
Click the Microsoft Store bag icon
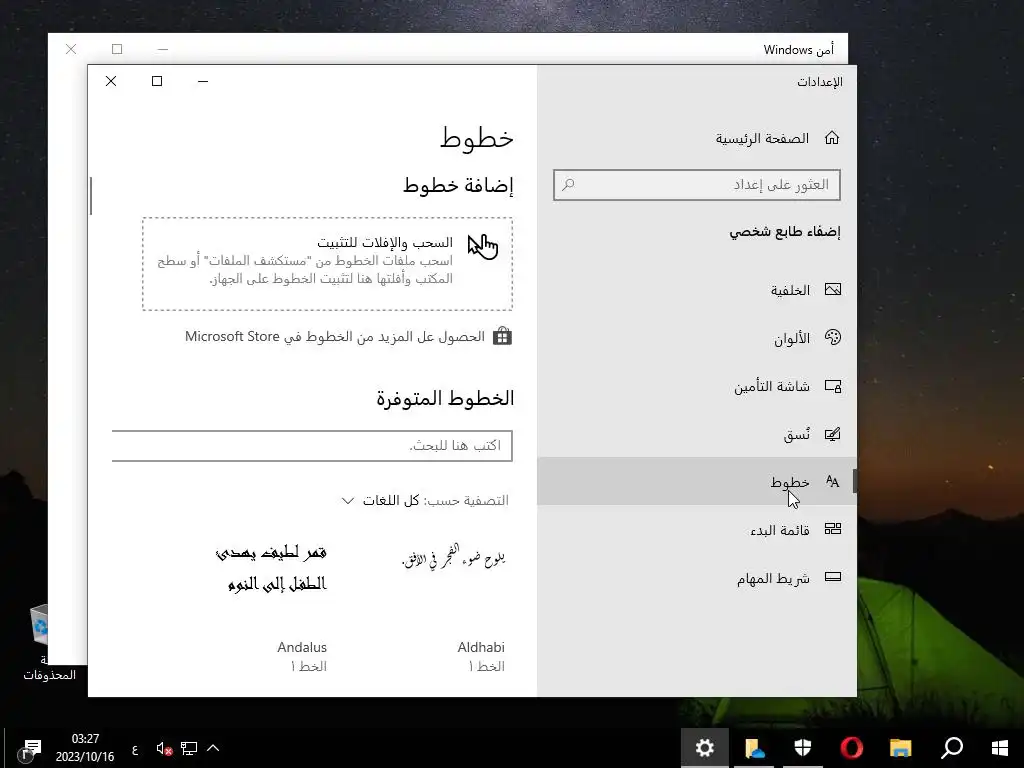click(502, 336)
